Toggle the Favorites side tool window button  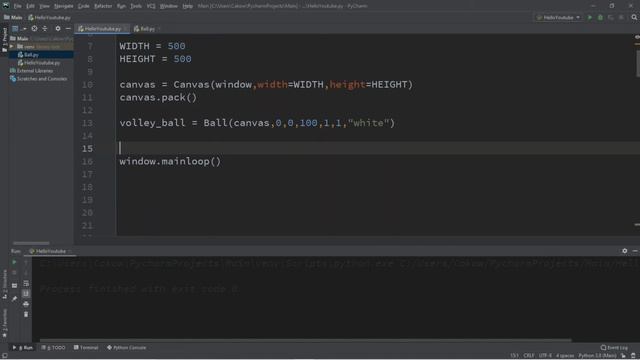4,322
